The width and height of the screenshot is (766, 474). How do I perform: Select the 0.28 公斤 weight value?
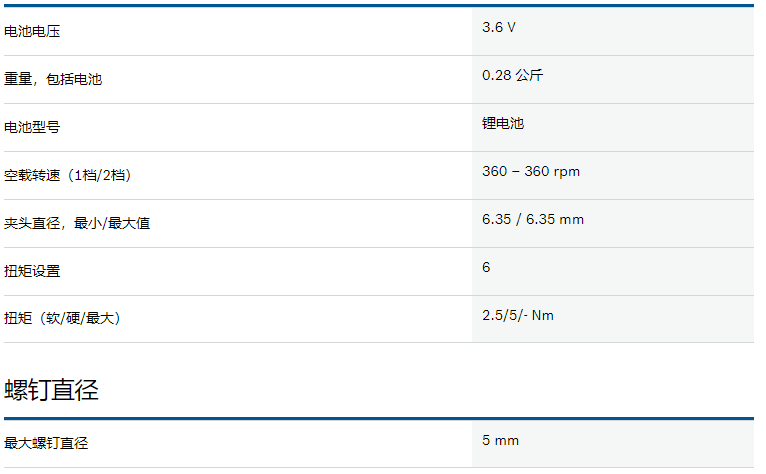click(512, 75)
